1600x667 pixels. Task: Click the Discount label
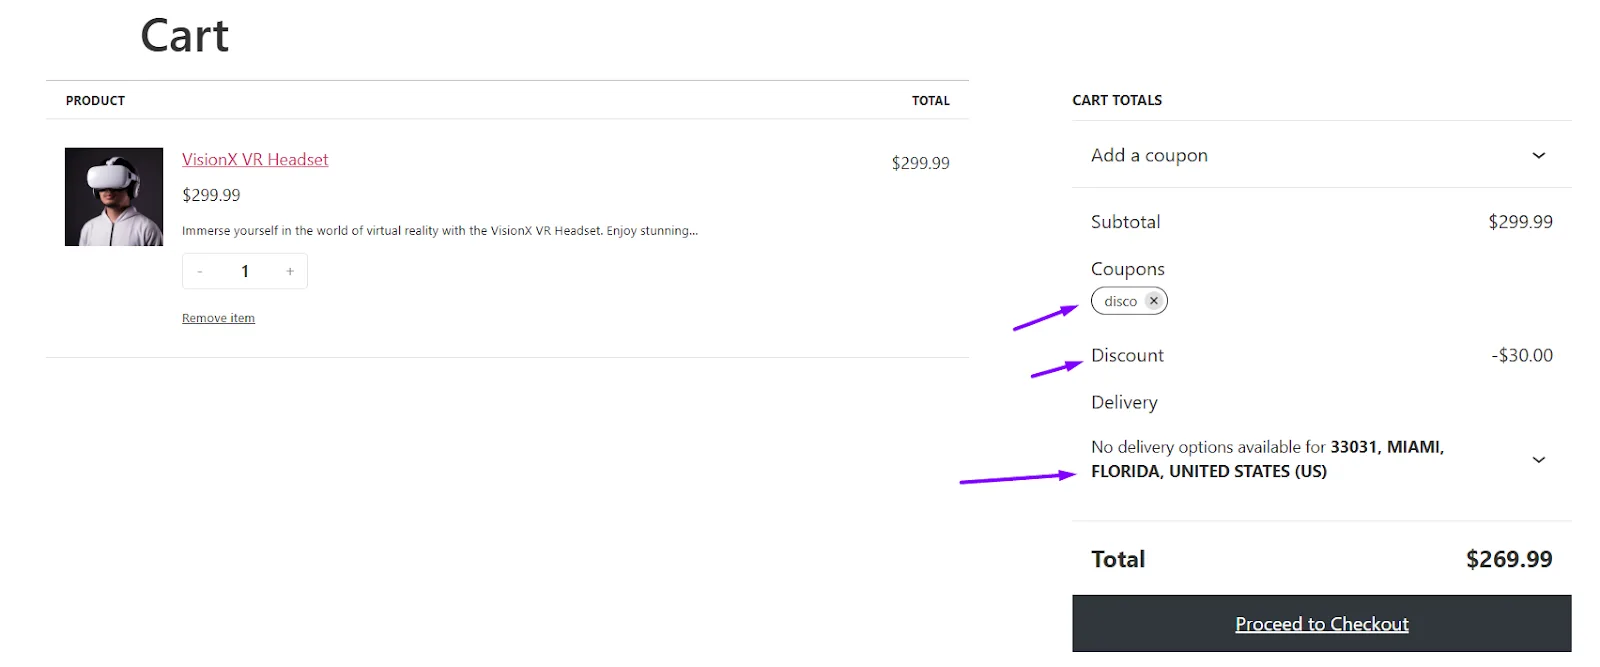pyautogui.click(x=1127, y=355)
